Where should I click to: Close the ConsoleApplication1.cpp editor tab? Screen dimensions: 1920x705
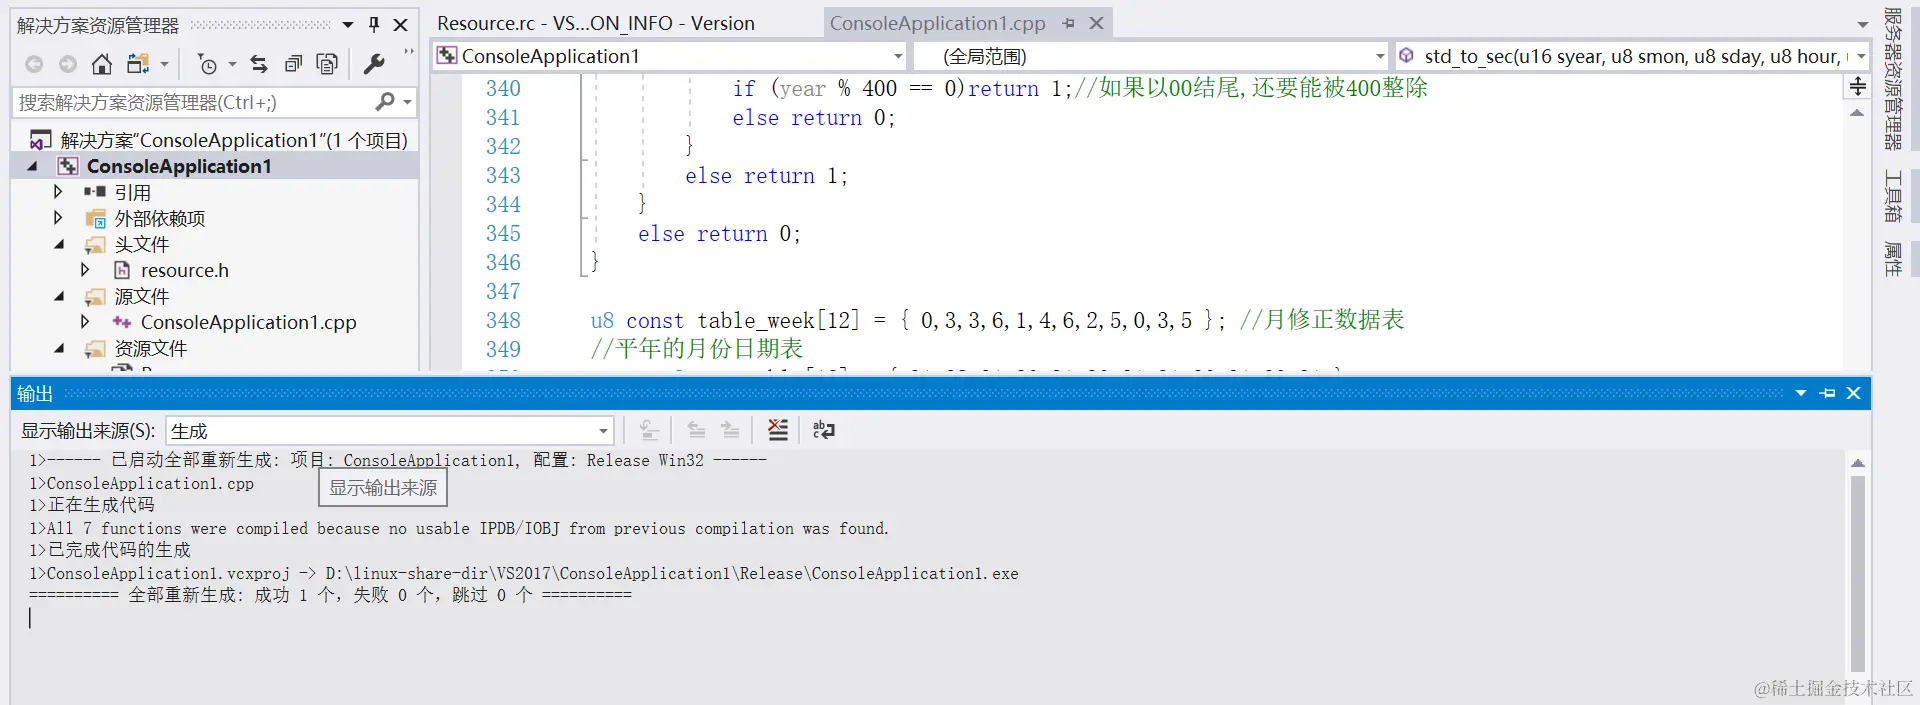pos(1096,23)
